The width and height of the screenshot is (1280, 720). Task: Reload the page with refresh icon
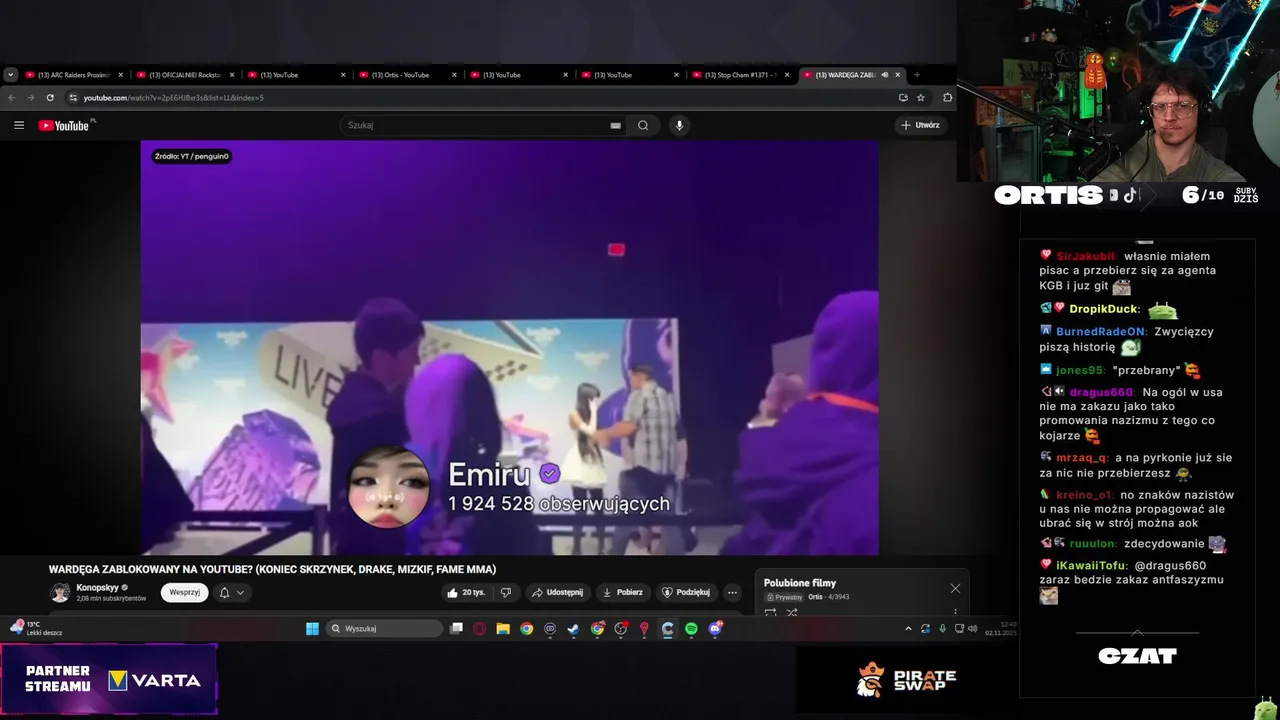(x=50, y=97)
